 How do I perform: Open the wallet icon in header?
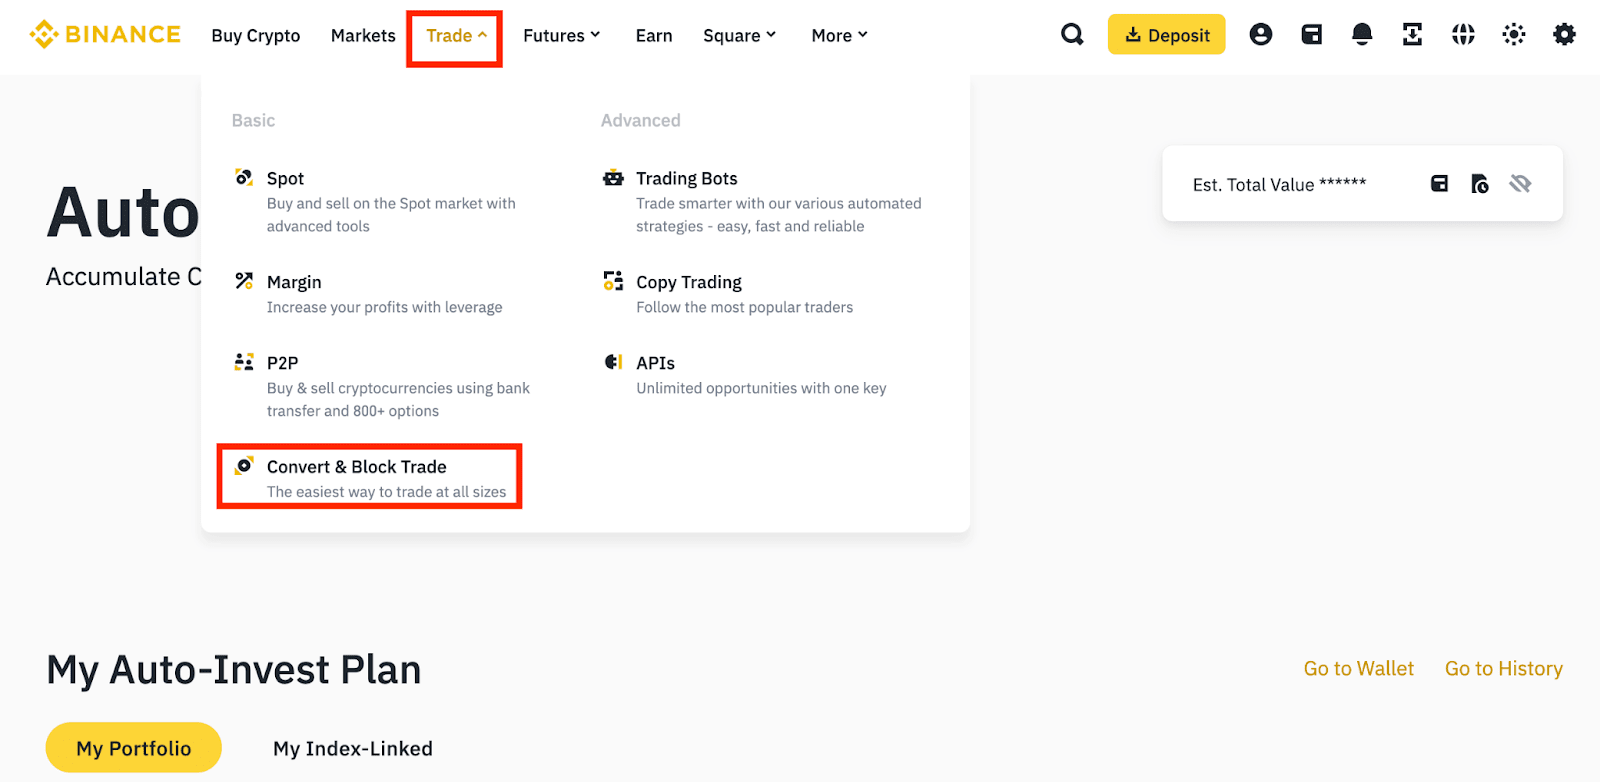click(1311, 35)
